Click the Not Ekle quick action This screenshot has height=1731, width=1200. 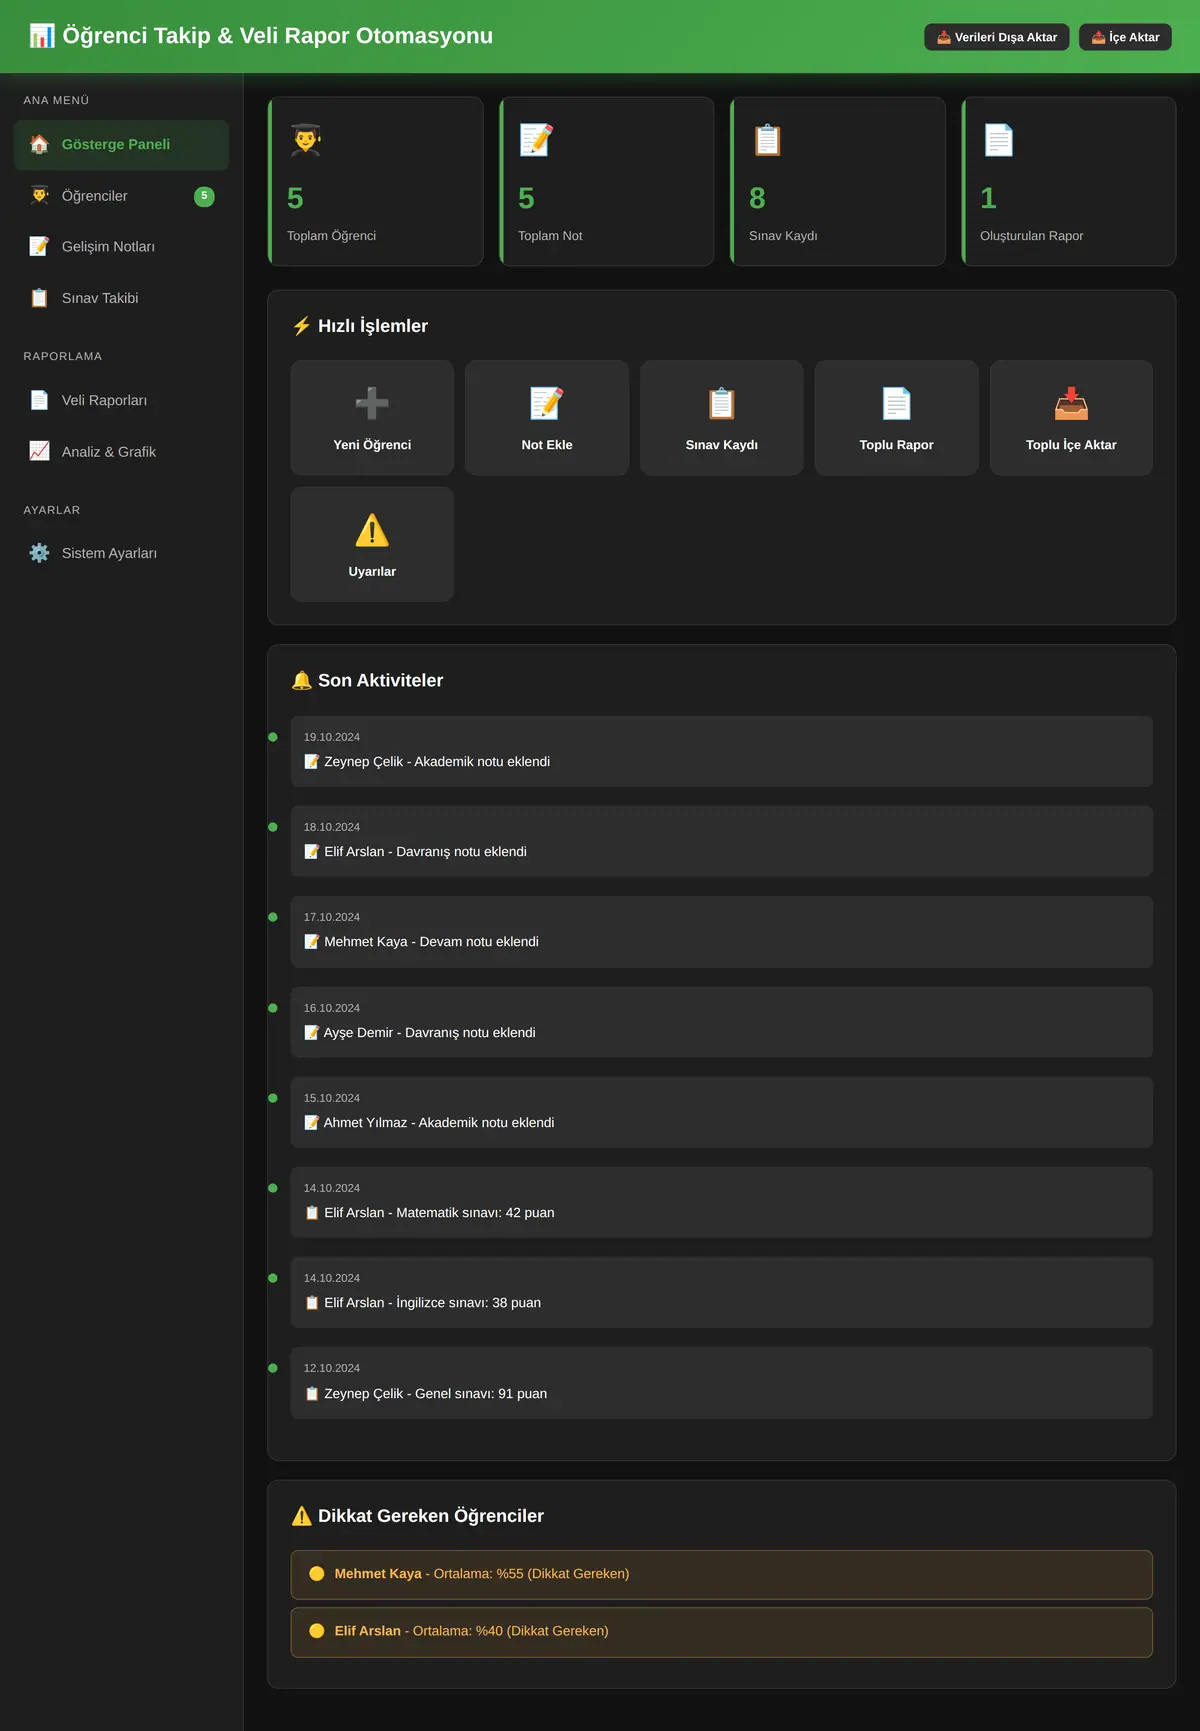pos(547,418)
